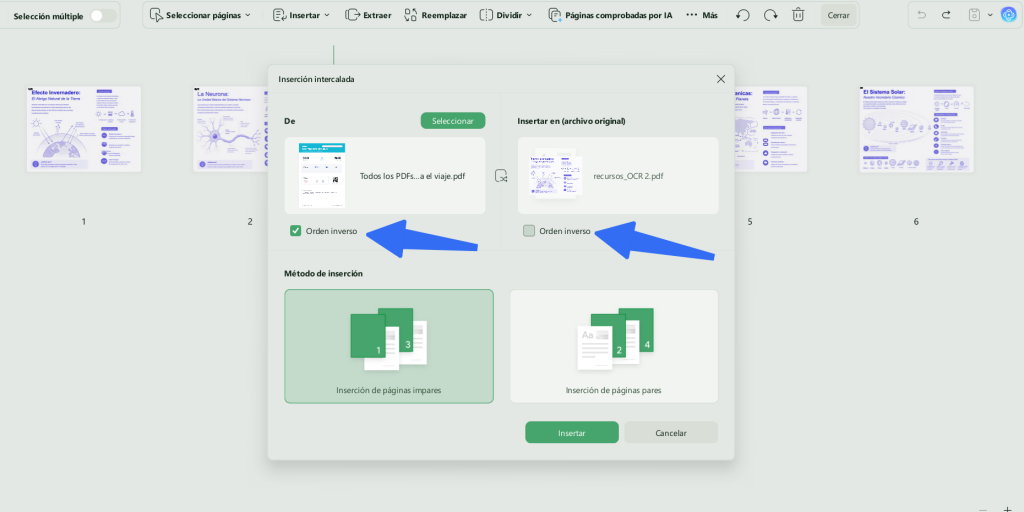Click the trash delete pages icon
Viewport: 1024px width, 512px height.
point(798,15)
